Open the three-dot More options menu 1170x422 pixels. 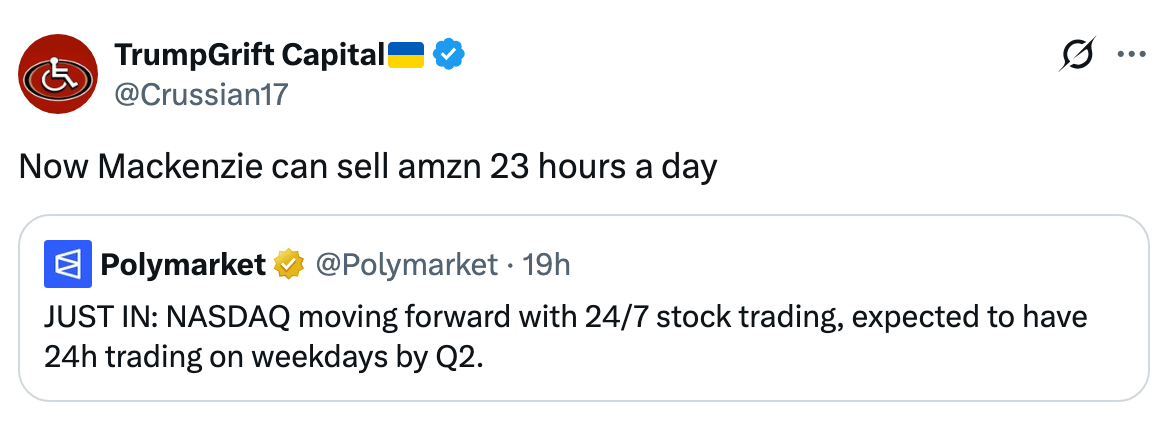[1130, 54]
